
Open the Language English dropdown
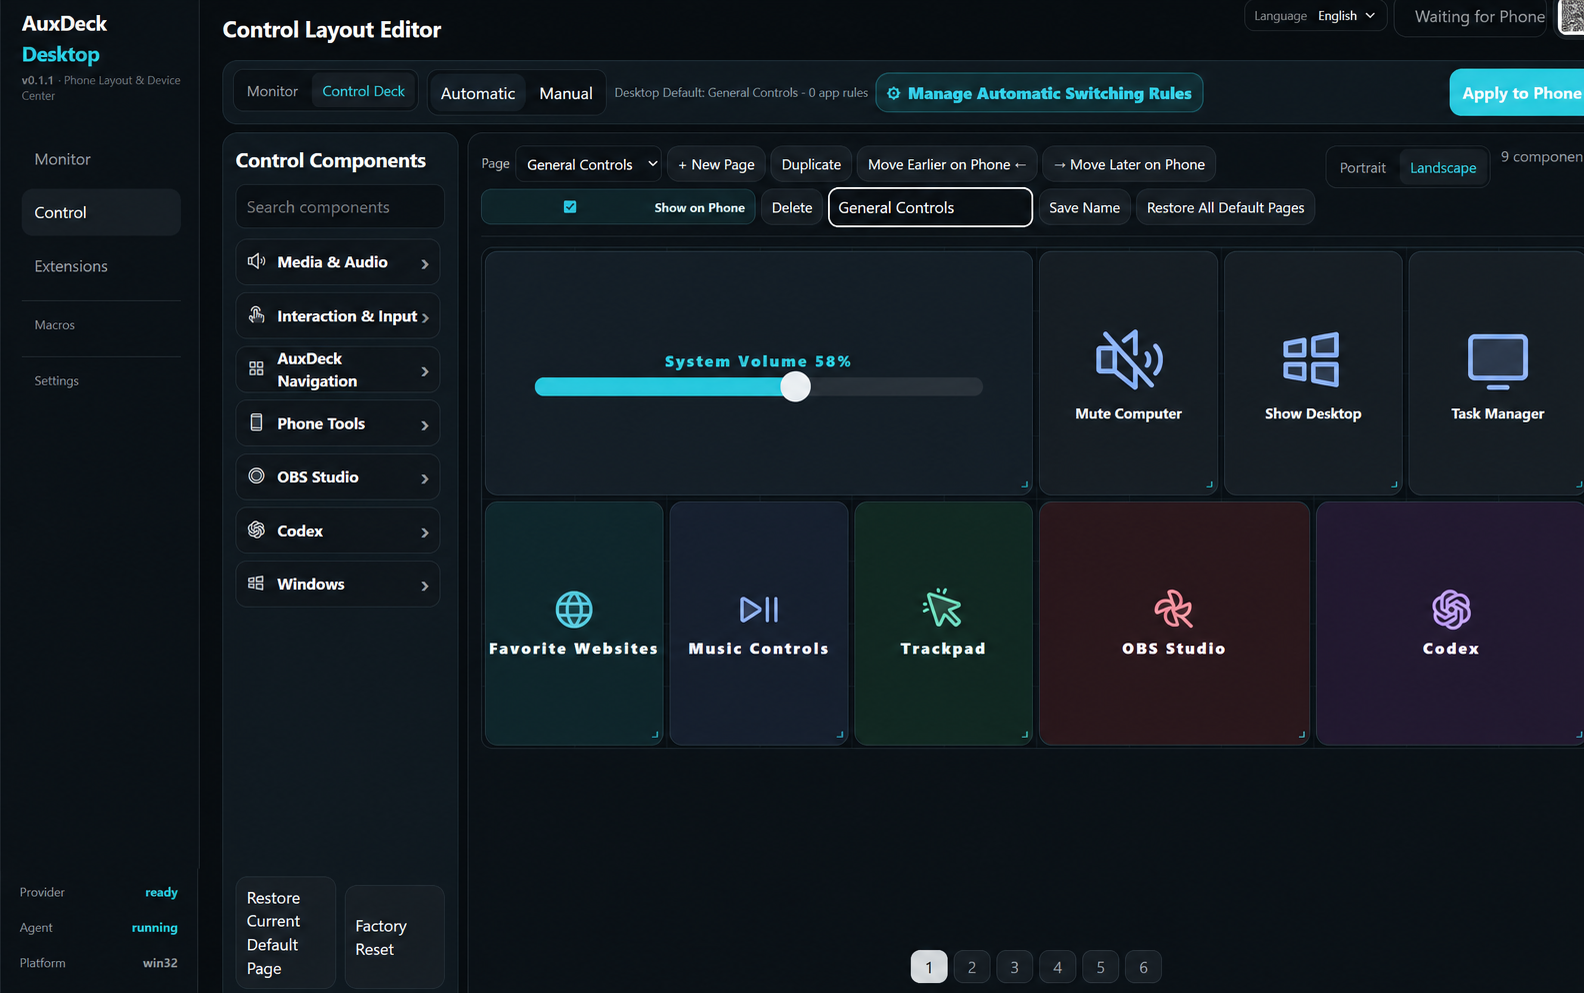tap(1347, 16)
